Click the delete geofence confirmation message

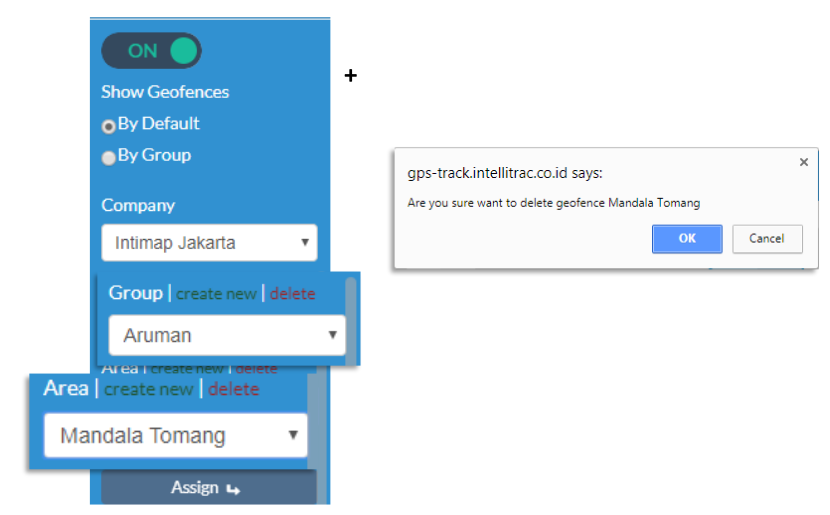point(553,203)
